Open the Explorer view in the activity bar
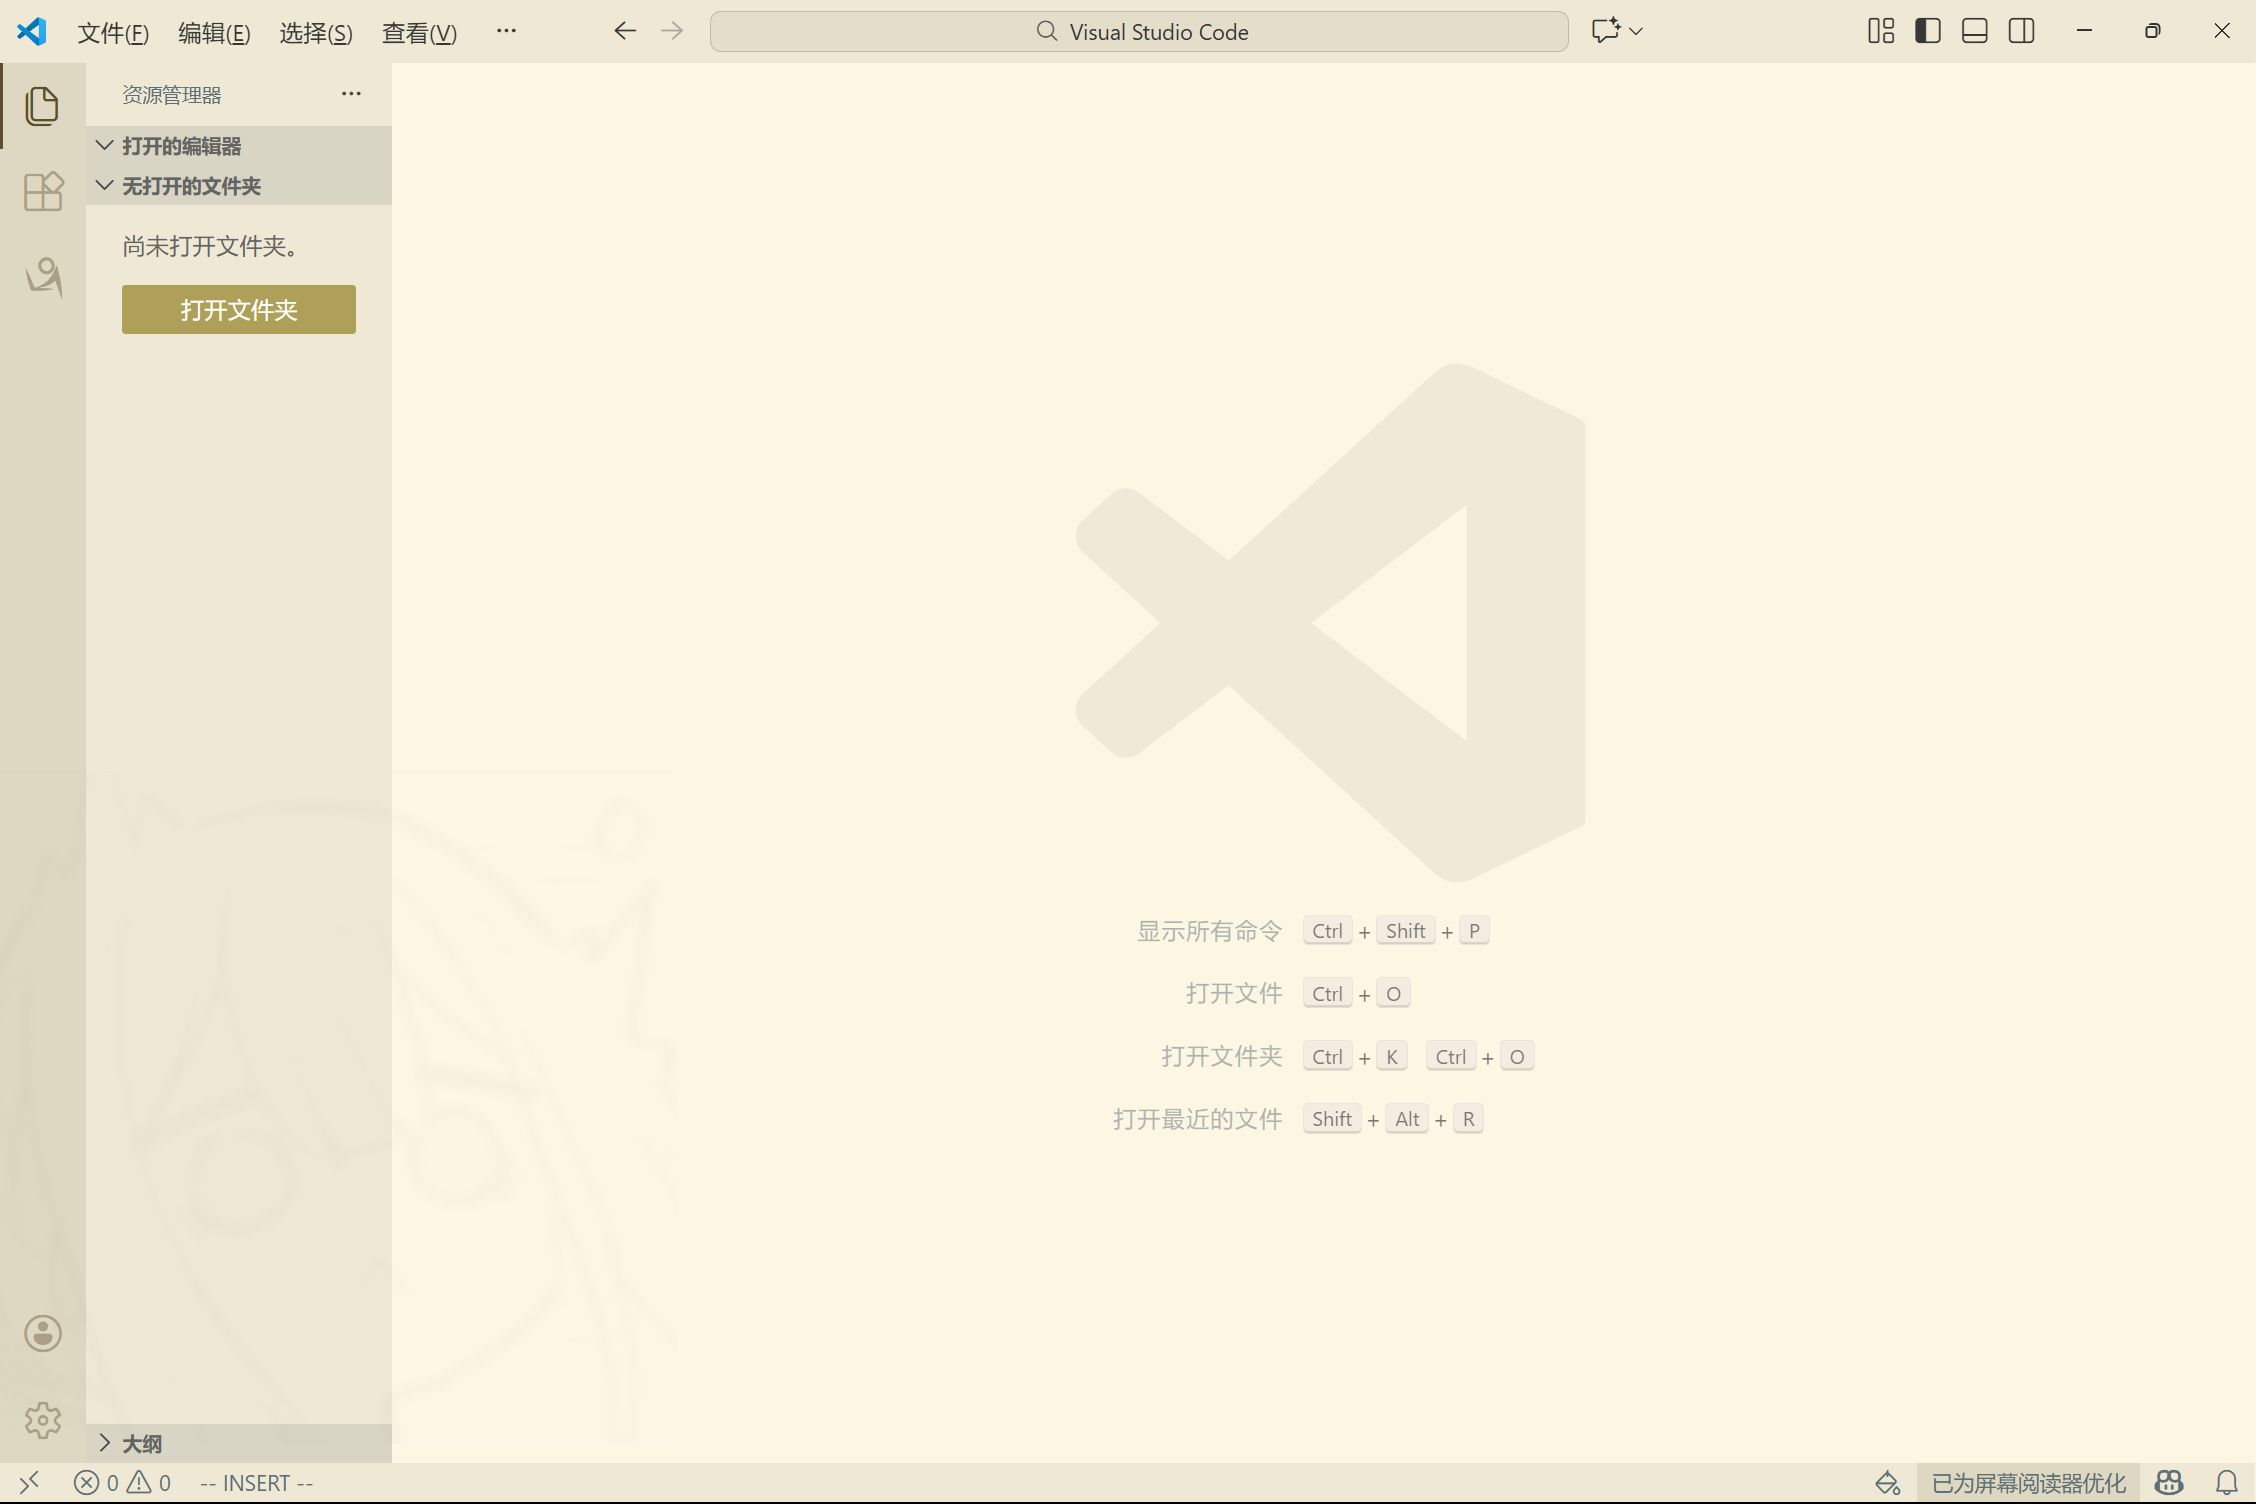 [x=42, y=106]
